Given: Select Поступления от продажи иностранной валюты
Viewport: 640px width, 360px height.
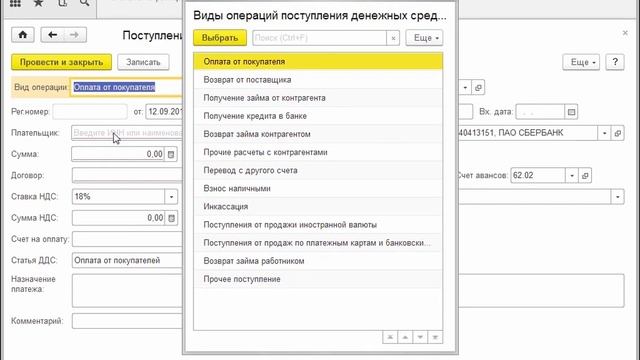Looking at the screenshot, I should click(x=318, y=224).
